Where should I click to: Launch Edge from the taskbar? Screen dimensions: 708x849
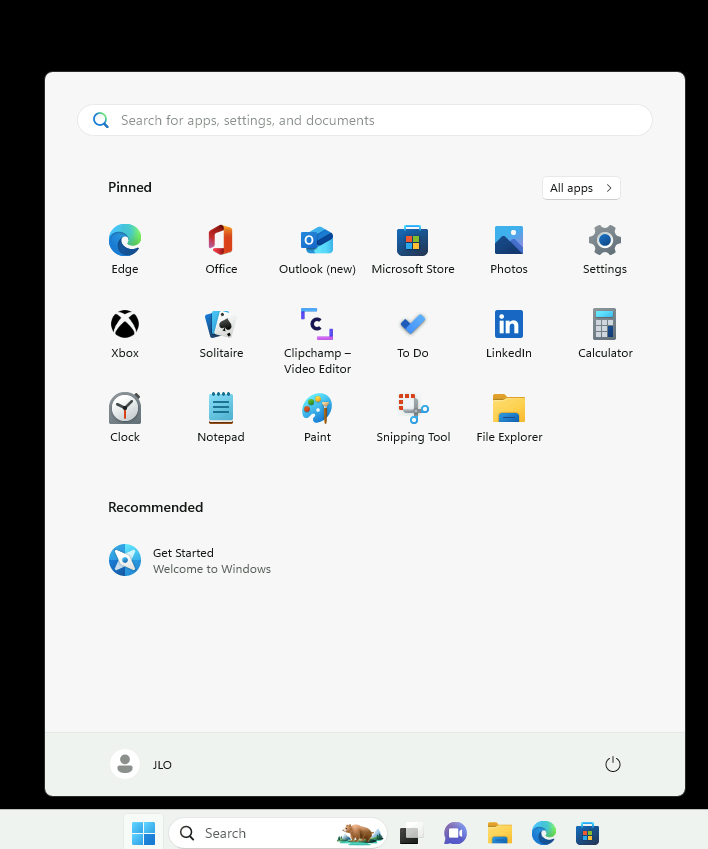tap(543, 833)
